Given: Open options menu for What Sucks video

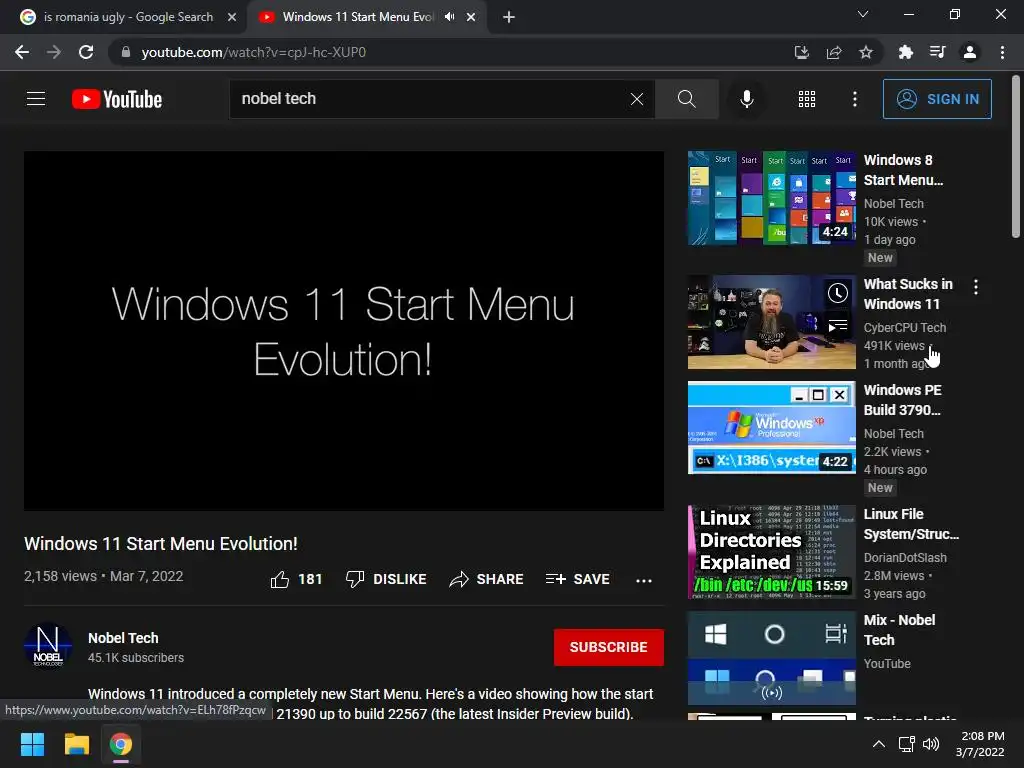Looking at the screenshot, I should pos(976,287).
